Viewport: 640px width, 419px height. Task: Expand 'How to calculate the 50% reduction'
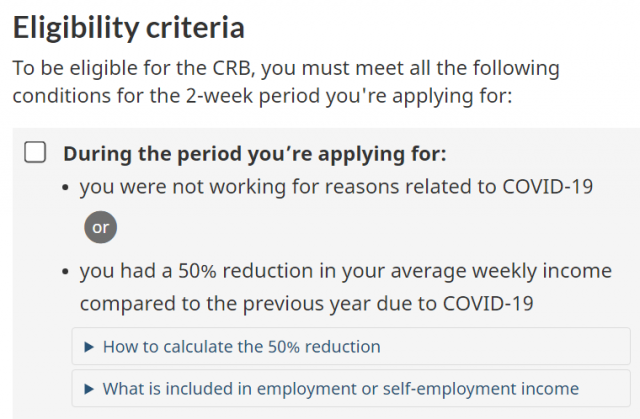(x=351, y=346)
